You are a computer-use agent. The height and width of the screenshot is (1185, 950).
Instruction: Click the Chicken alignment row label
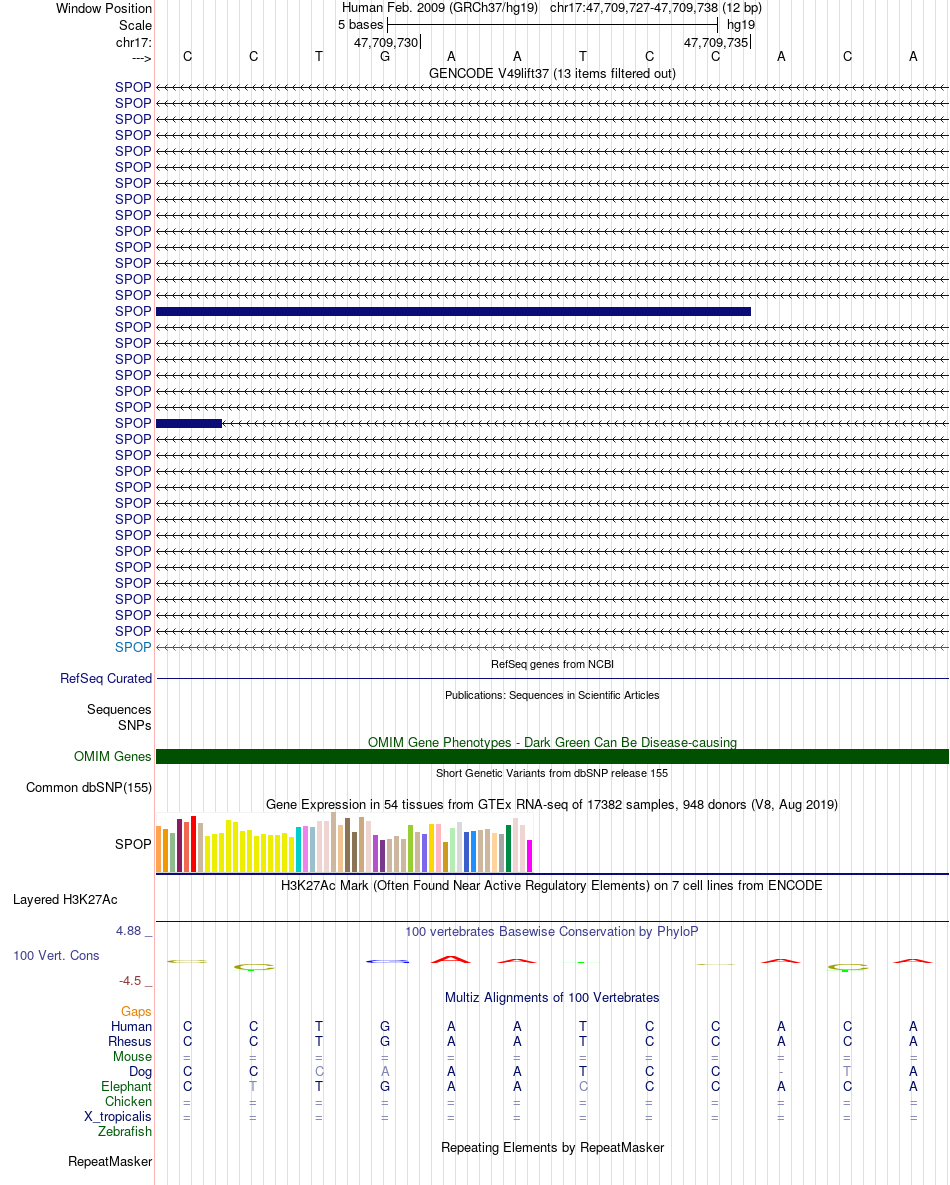pos(128,1102)
